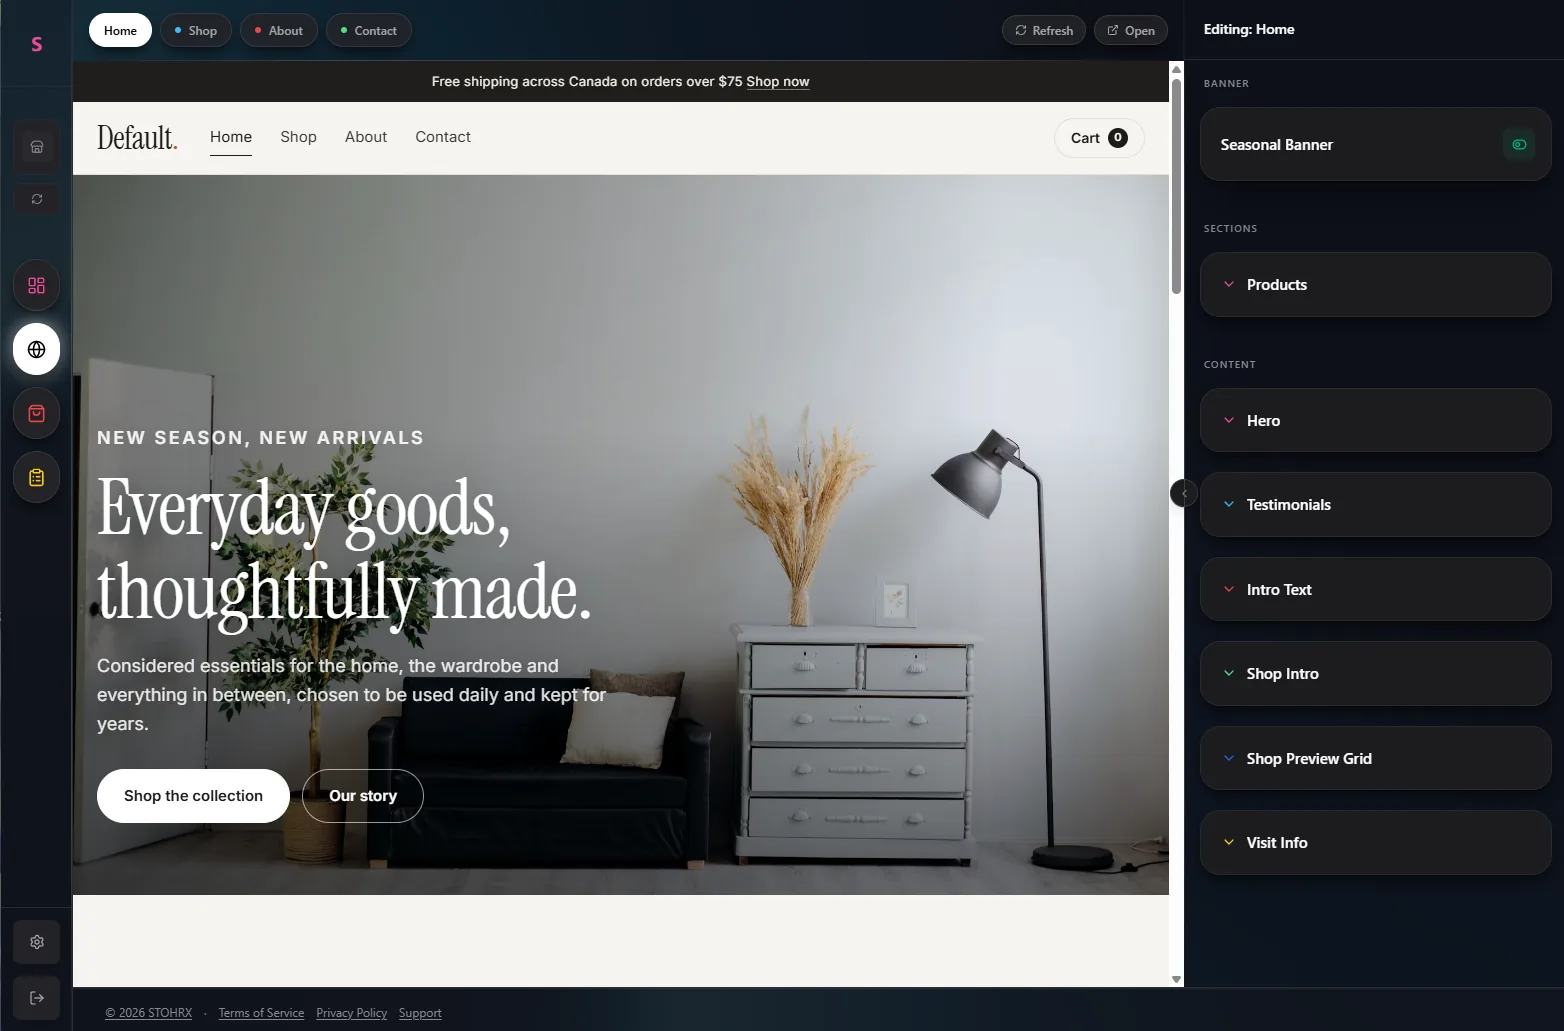Open the © 2026 STOHRX footer link
Viewport: 1564px width, 1031px height.
tap(149, 1013)
